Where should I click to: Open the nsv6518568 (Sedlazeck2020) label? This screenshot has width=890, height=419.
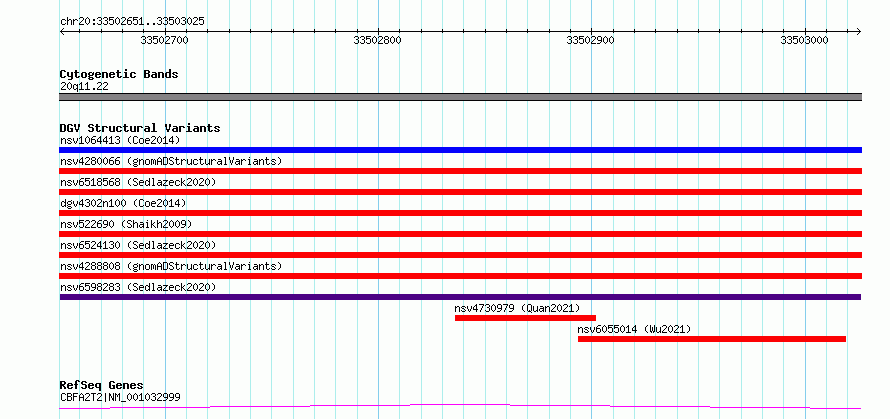point(138,182)
